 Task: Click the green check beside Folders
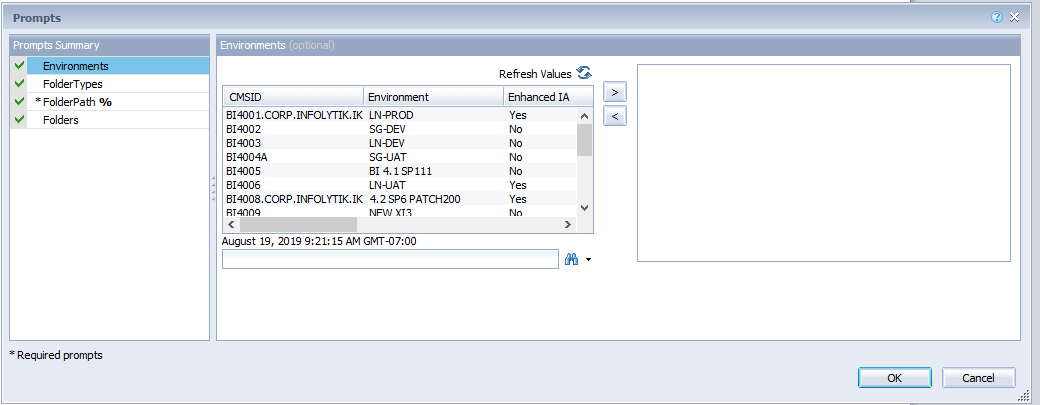coord(19,119)
